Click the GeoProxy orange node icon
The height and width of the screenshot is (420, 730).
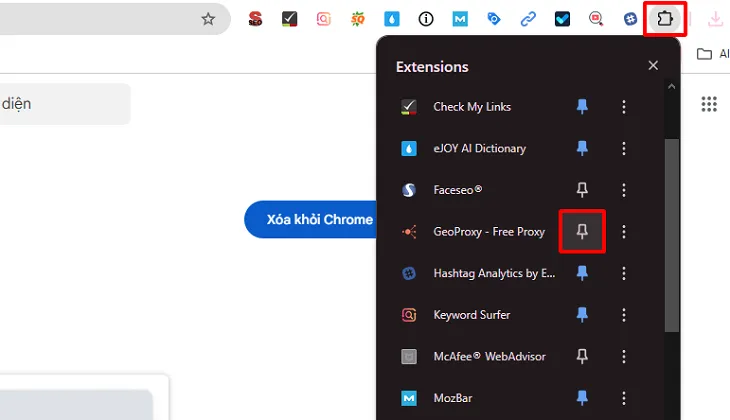(x=409, y=231)
